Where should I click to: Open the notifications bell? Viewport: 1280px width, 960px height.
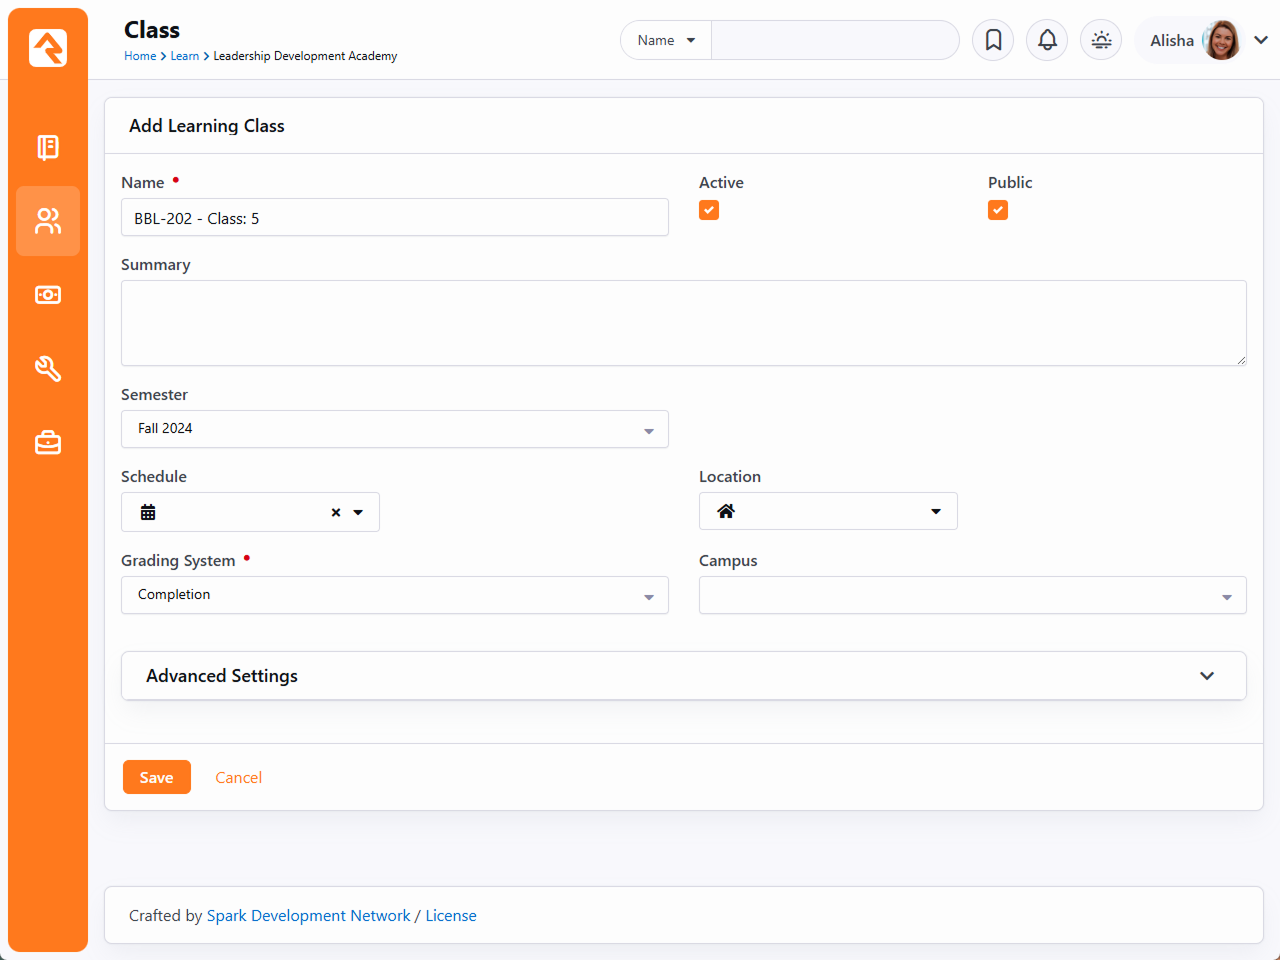(x=1047, y=40)
